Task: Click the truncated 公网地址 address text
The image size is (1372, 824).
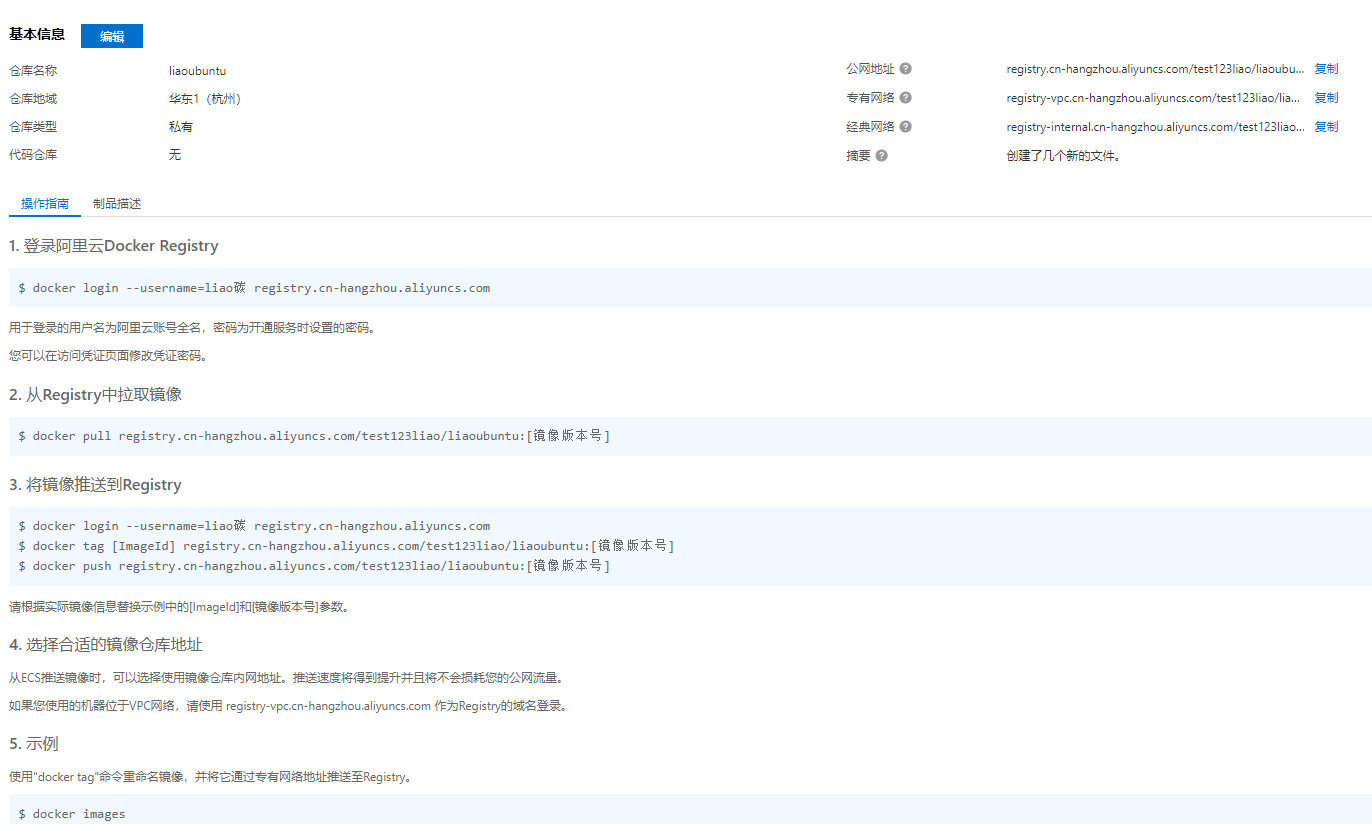Action: (1150, 68)
